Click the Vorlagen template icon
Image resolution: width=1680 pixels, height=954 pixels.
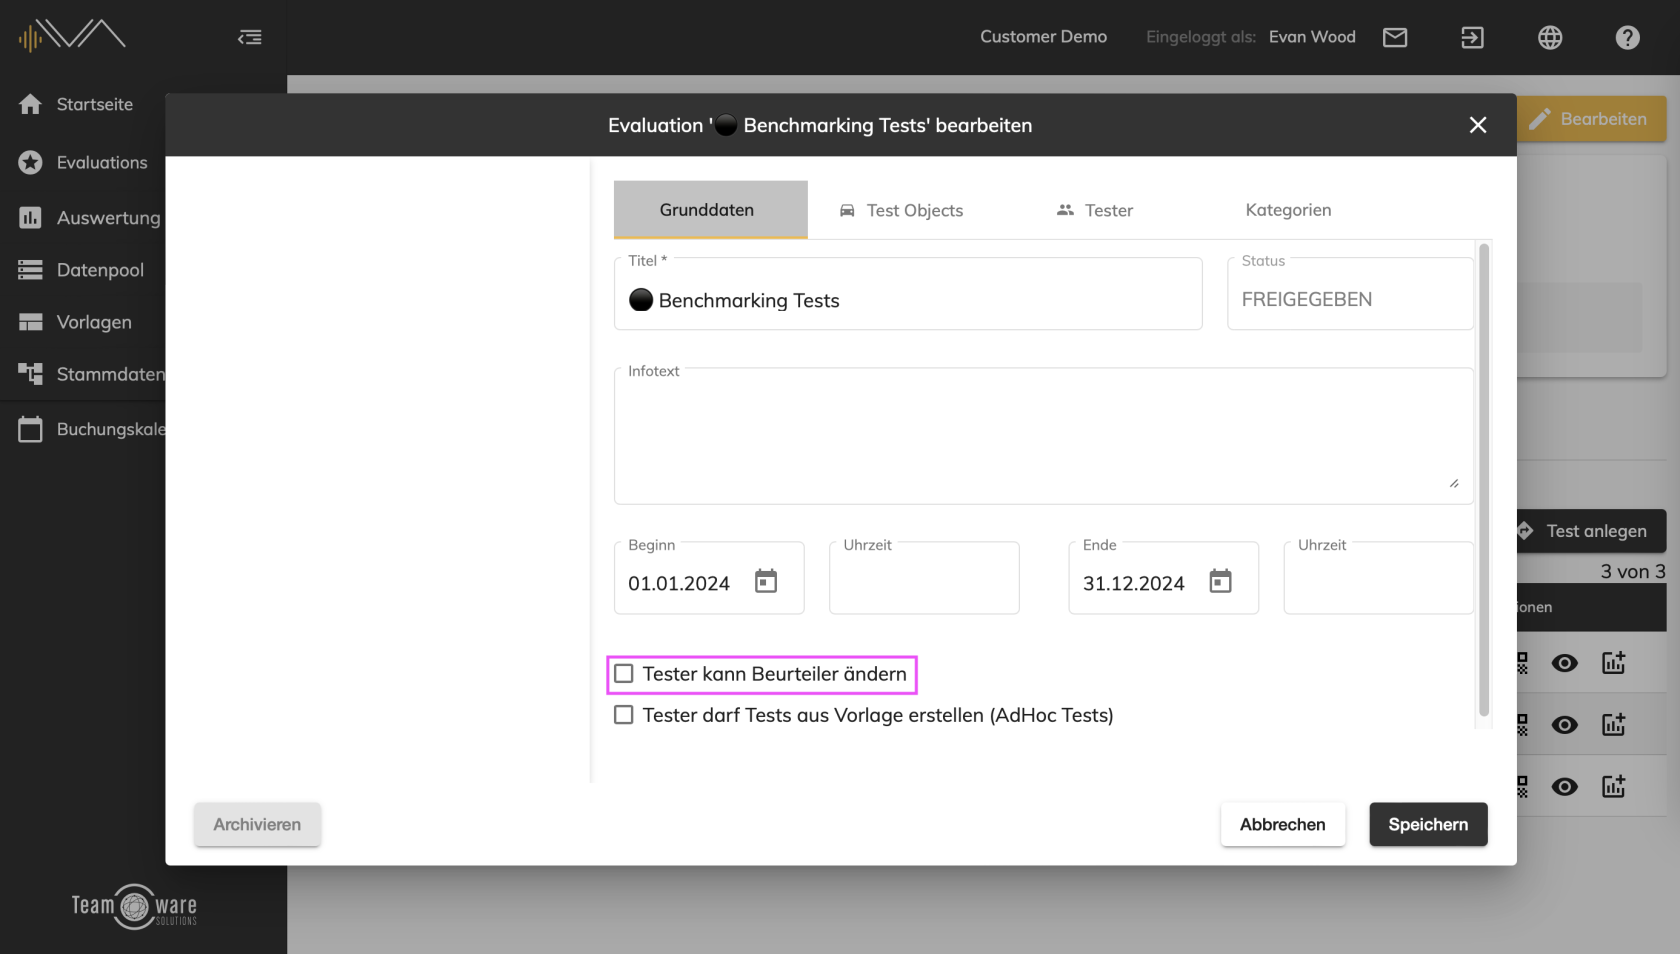click(x=30, y=321)
